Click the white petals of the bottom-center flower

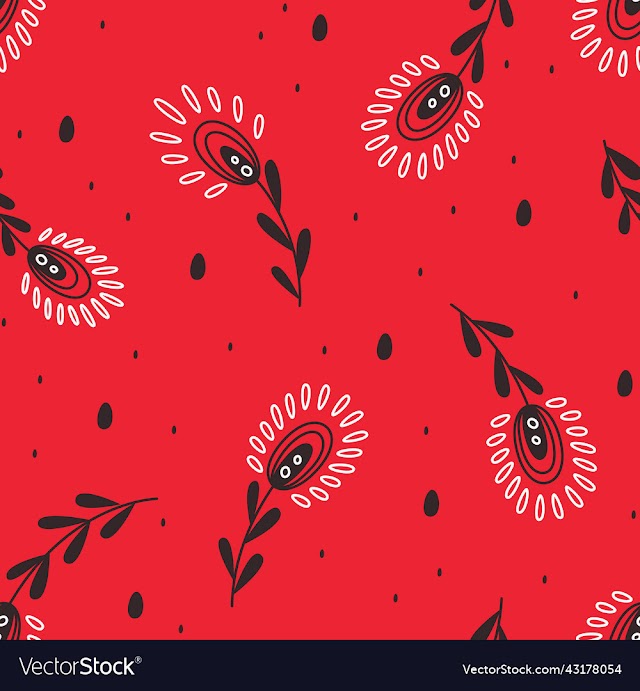click(307, 445)
